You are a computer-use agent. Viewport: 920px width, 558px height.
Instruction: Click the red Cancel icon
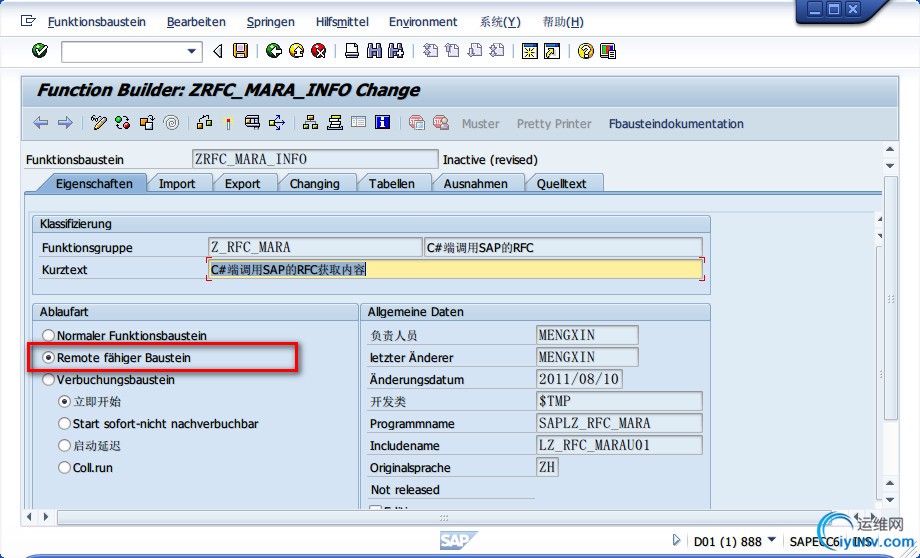319,51
